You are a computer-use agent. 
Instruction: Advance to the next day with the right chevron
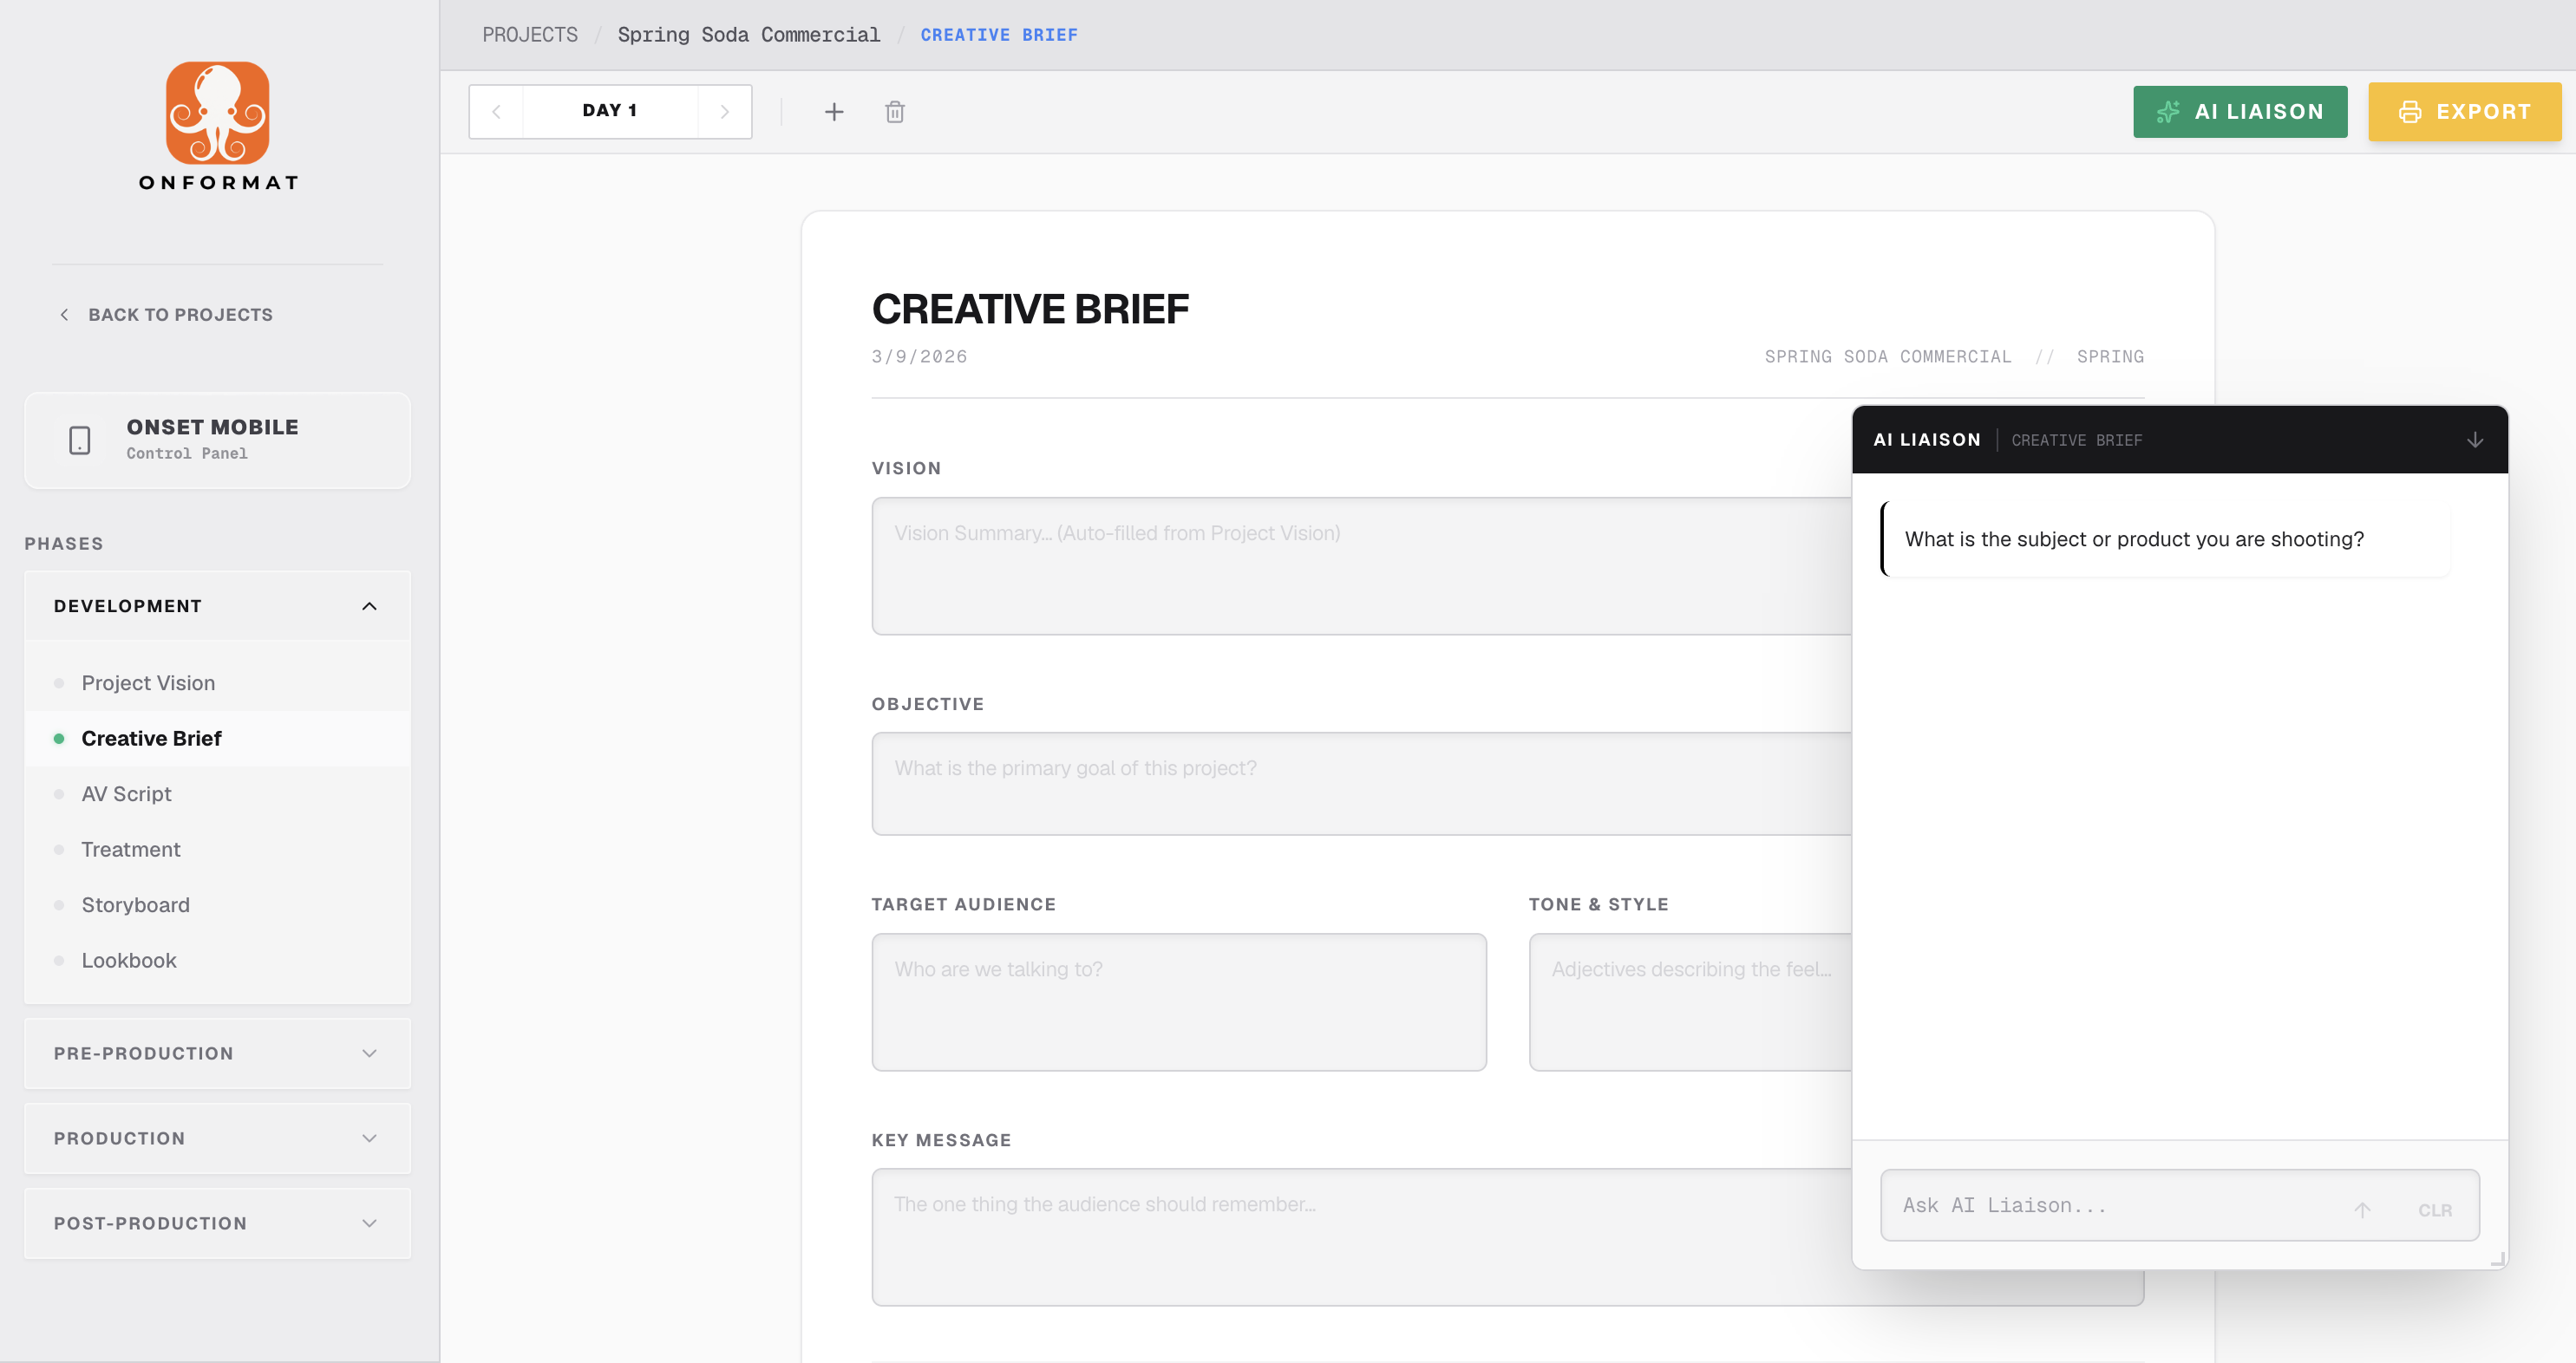click(725, 111)
